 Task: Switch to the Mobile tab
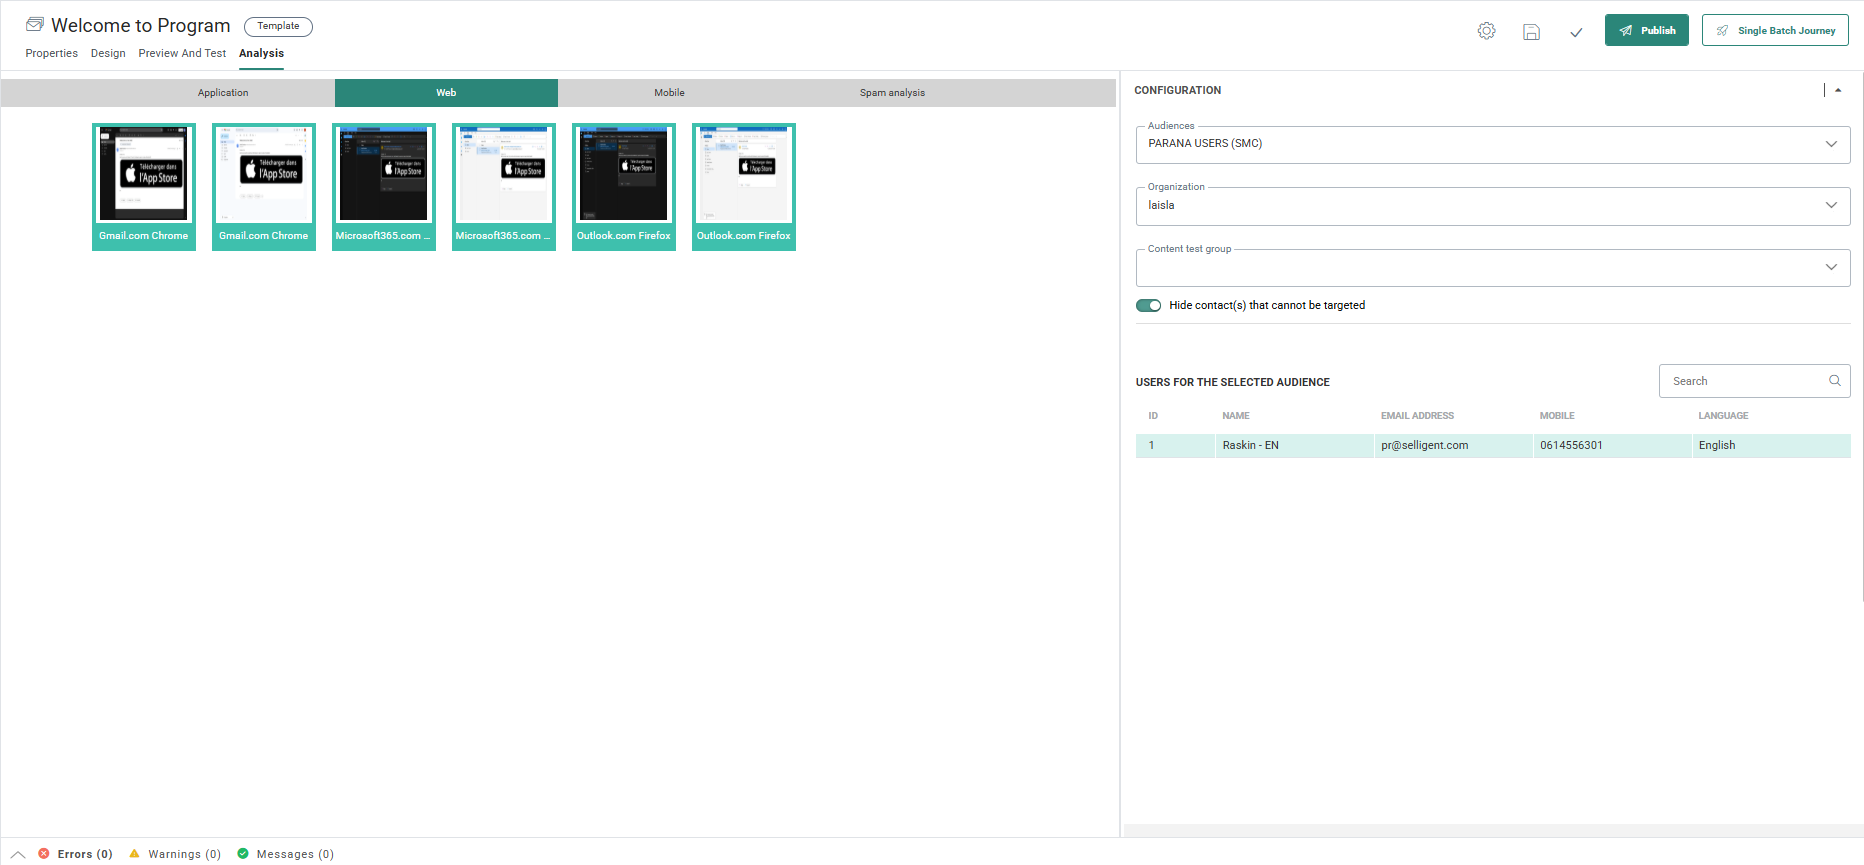click(x=669, y=93)
